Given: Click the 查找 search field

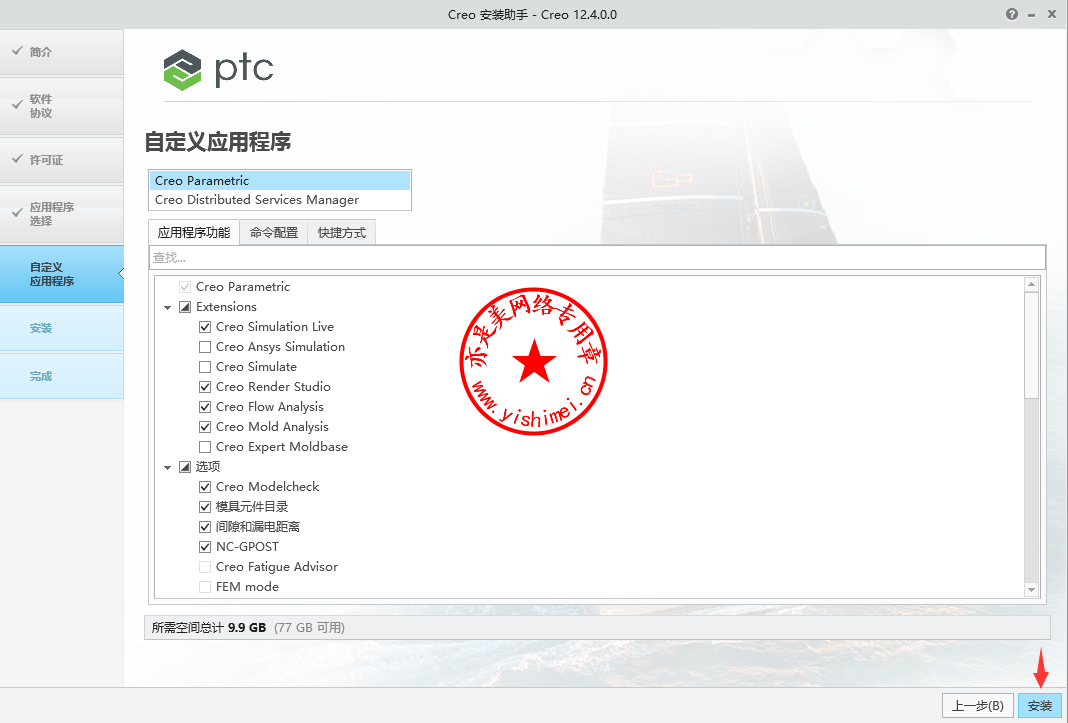Looking at the screenshot, I should [x=597, y=258].
